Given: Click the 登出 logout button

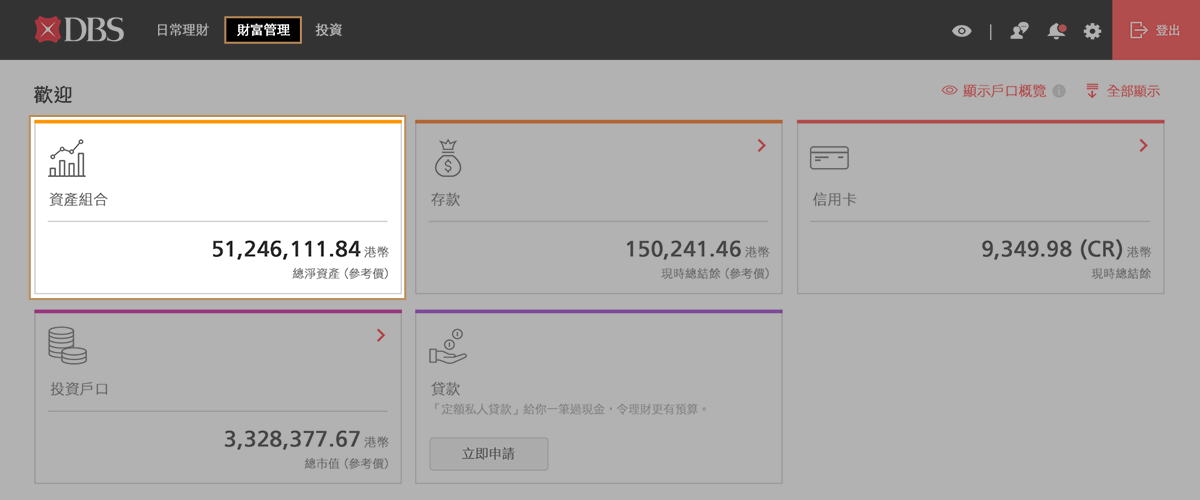Looking at the screenshot, I should pyautogui.click(x=1155, y=31).
